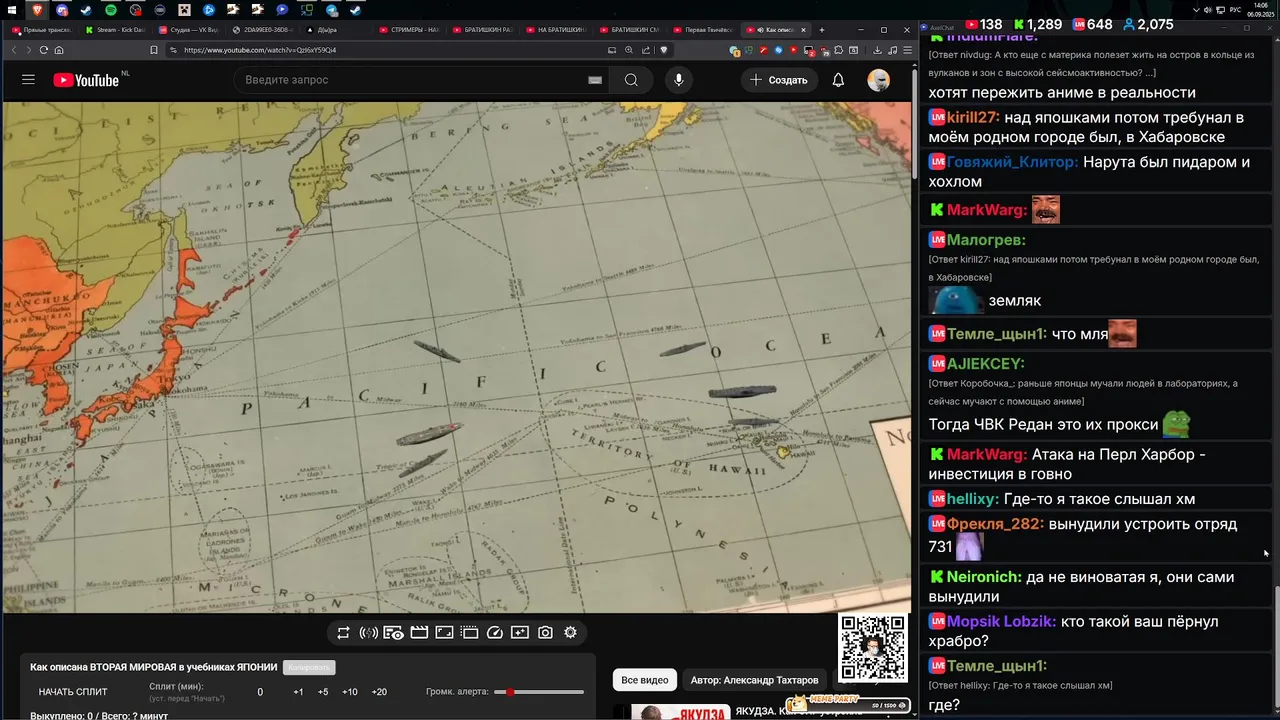
Task: Click the split minutes value 0
Action: [x=260, y=692]
